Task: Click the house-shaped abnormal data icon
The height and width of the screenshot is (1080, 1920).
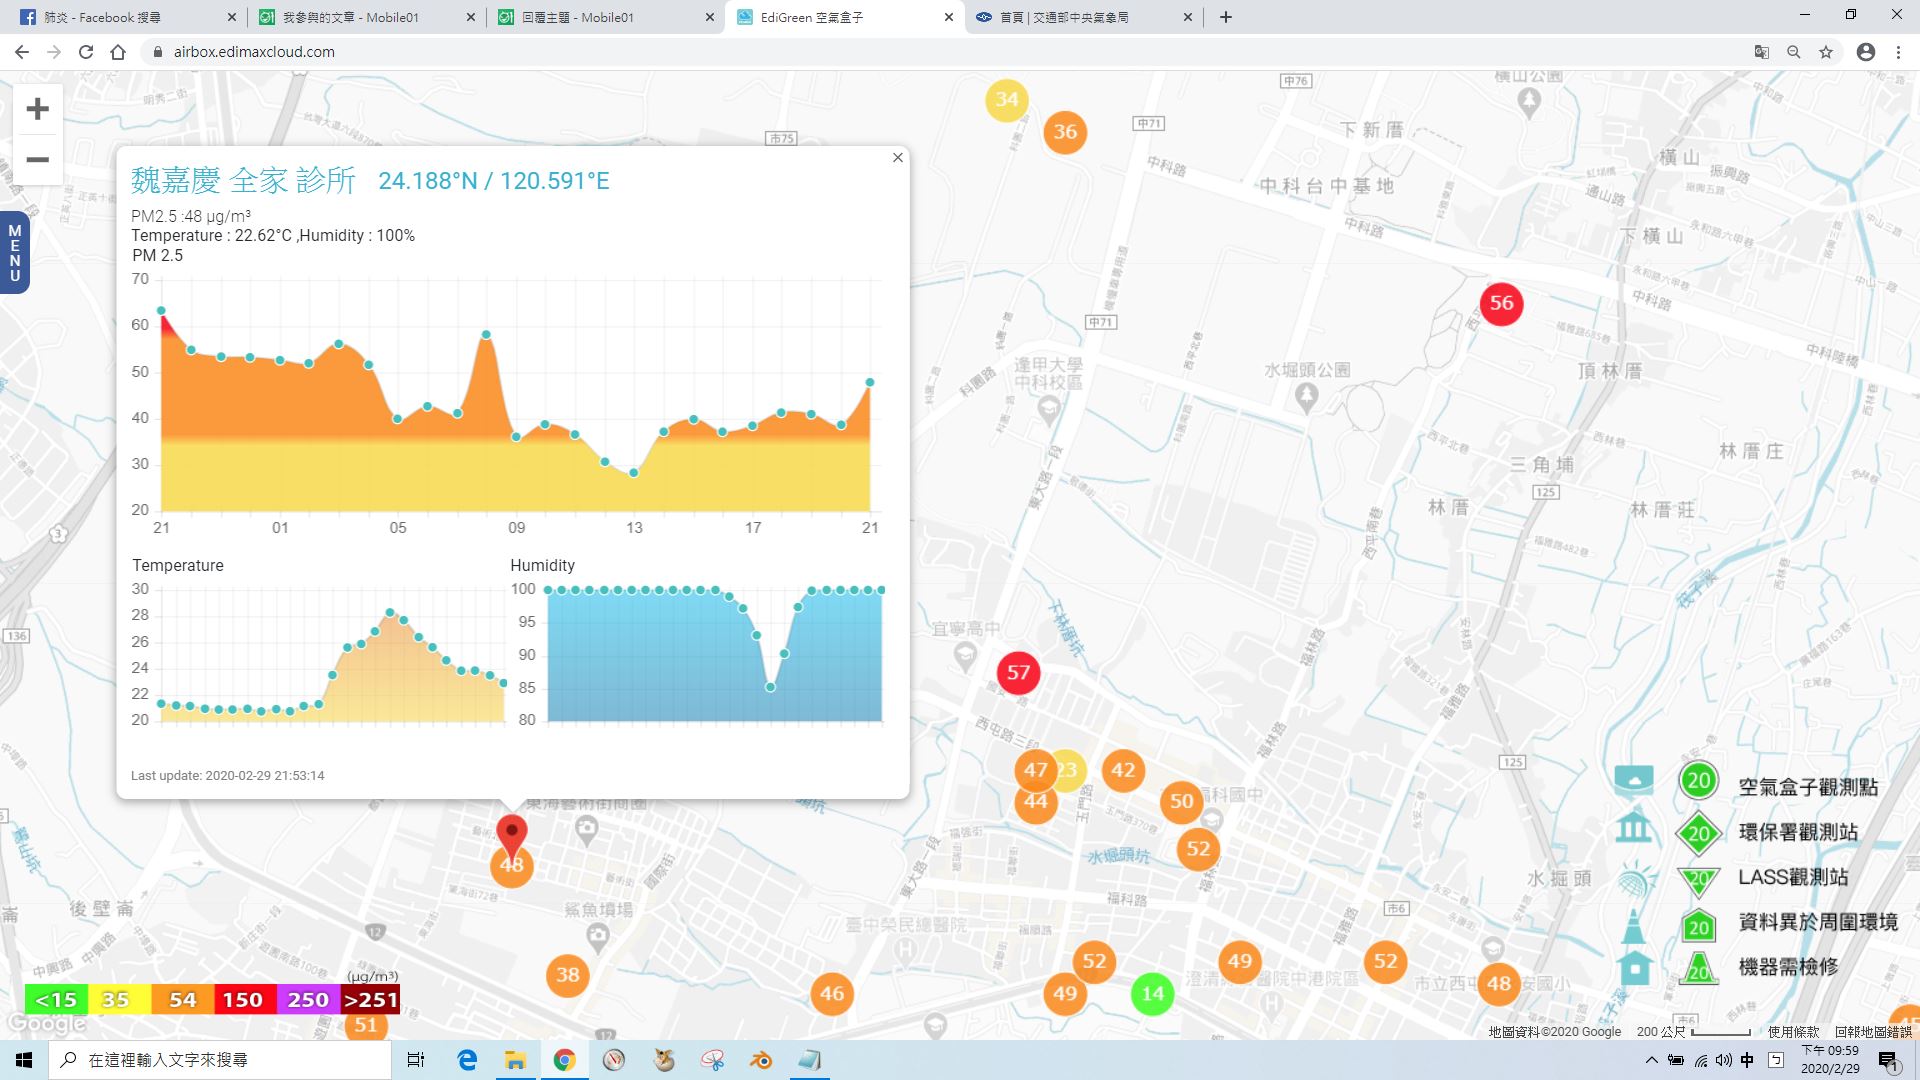Action: coord(1635,968)
